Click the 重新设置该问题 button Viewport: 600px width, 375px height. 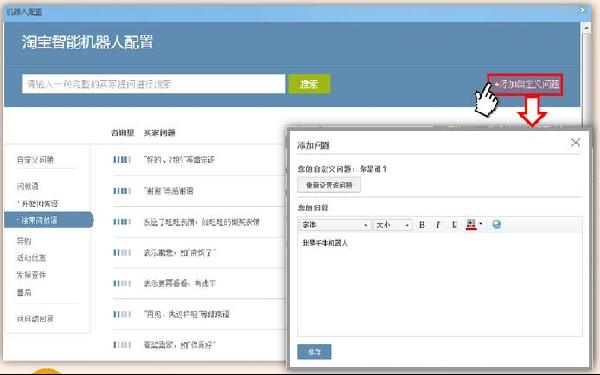pyautogui.click(x=329, y=185)
